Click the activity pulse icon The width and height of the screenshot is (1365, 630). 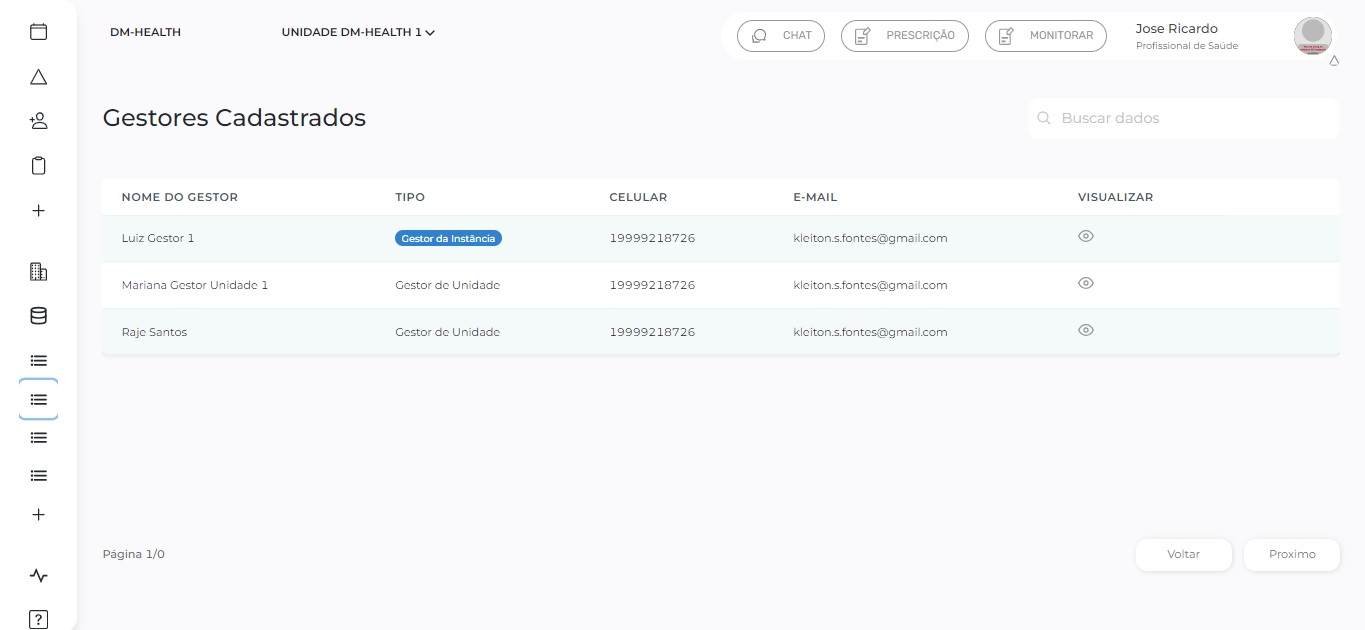38,576
